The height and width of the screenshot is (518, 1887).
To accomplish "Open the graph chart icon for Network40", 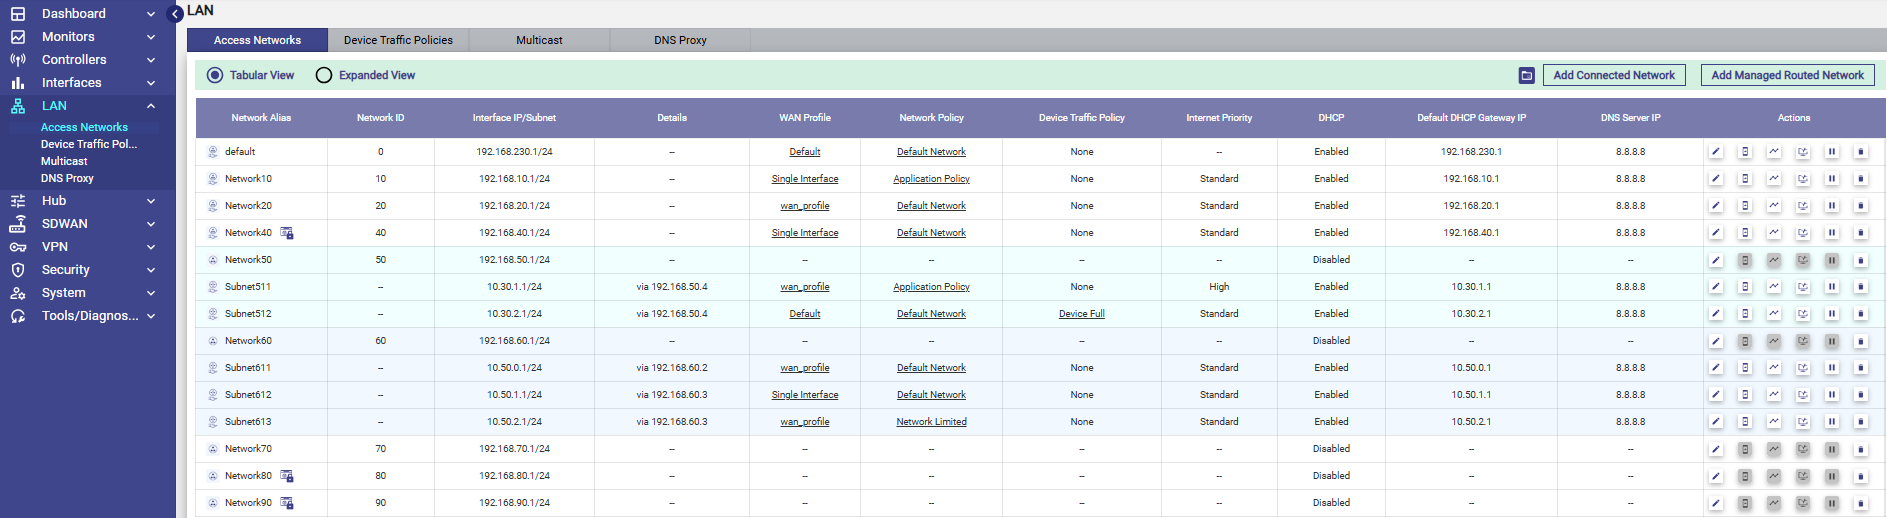I will (1773, 233).
